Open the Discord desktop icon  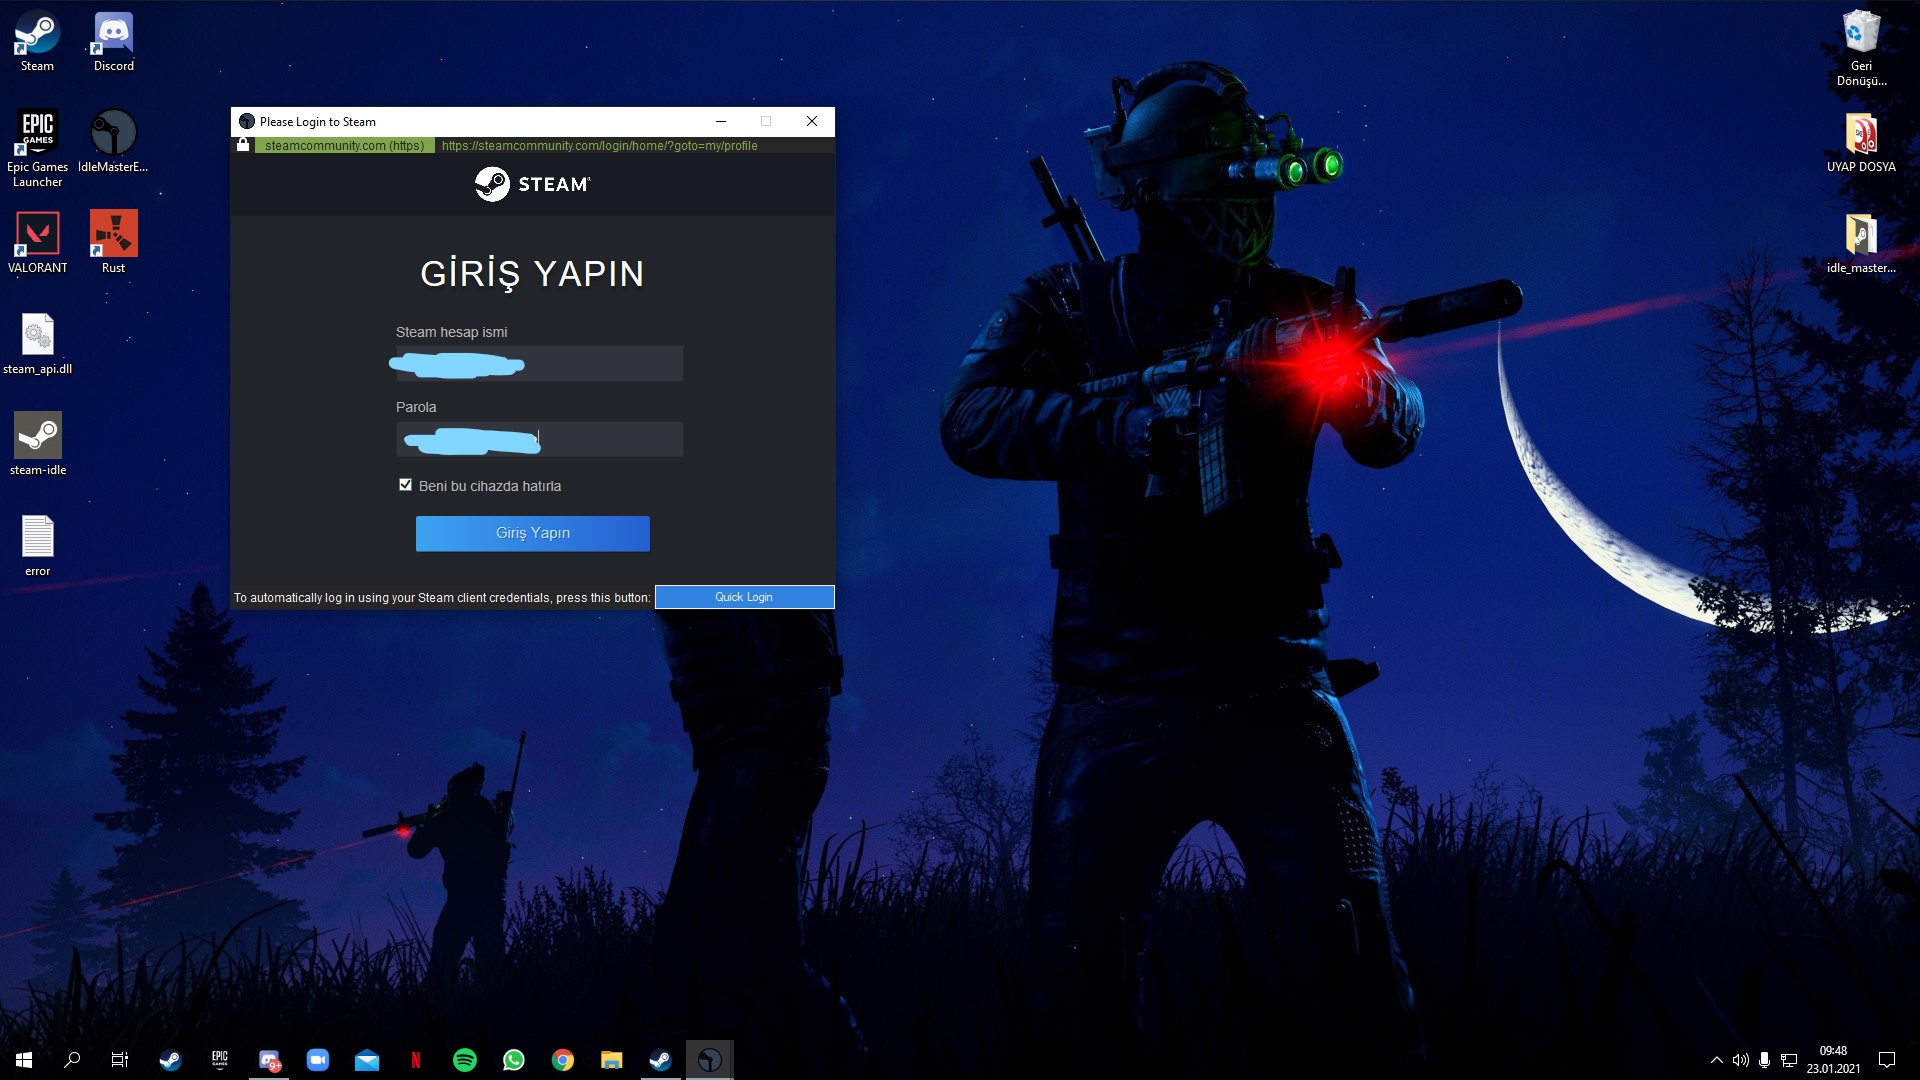click(113, 35)
